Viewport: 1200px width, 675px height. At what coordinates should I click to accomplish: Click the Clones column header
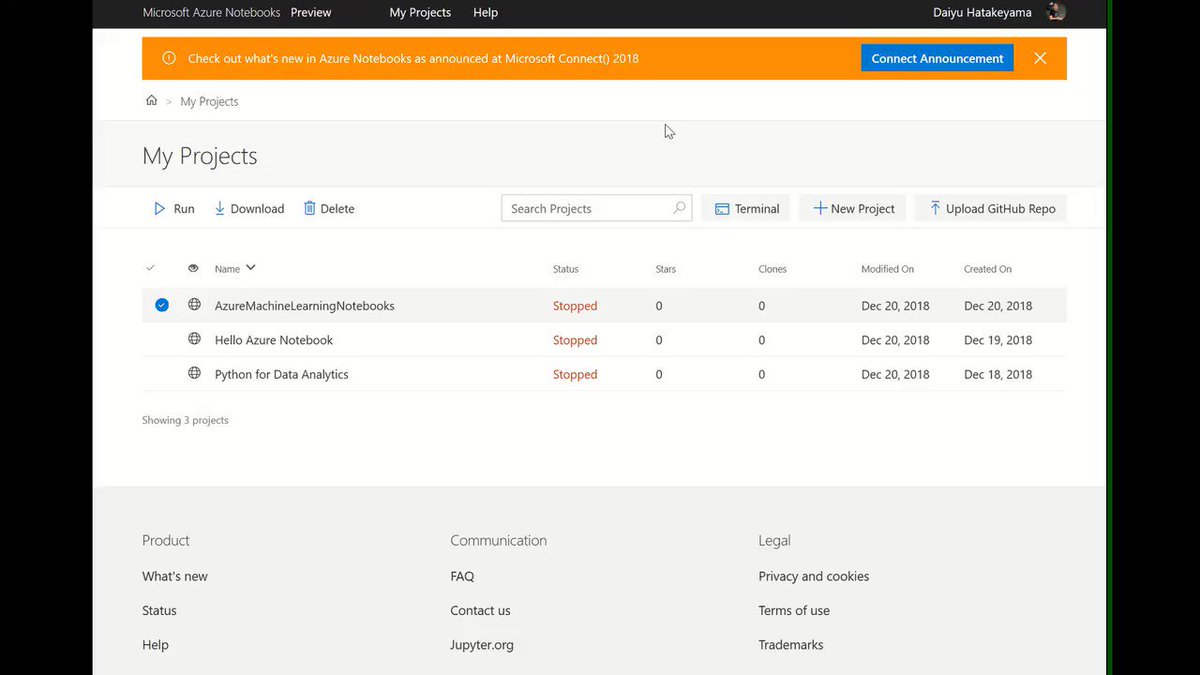pyautogui.click(x=773, y=269)
